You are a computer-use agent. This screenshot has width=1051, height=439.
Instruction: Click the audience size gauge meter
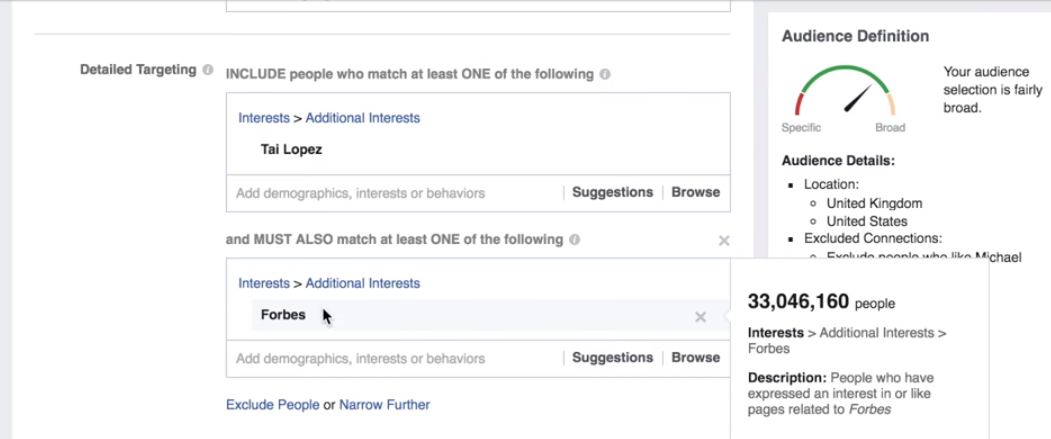click(845, 92)
